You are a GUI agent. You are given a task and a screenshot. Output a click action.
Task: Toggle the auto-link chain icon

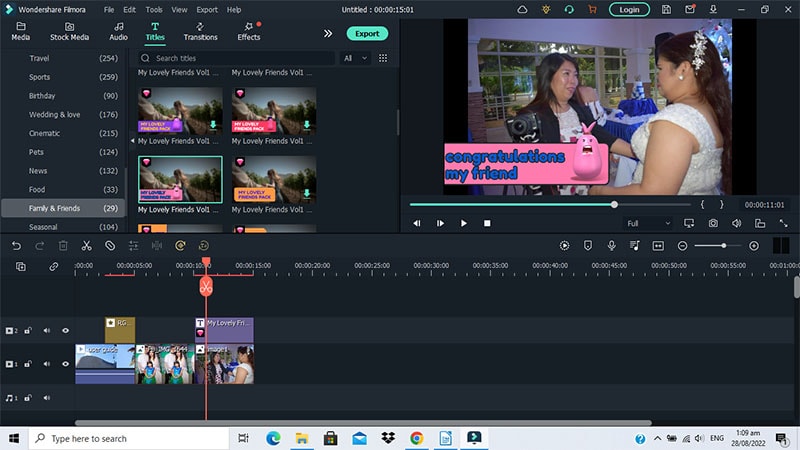pyautogui.click(x=54, y=266)
